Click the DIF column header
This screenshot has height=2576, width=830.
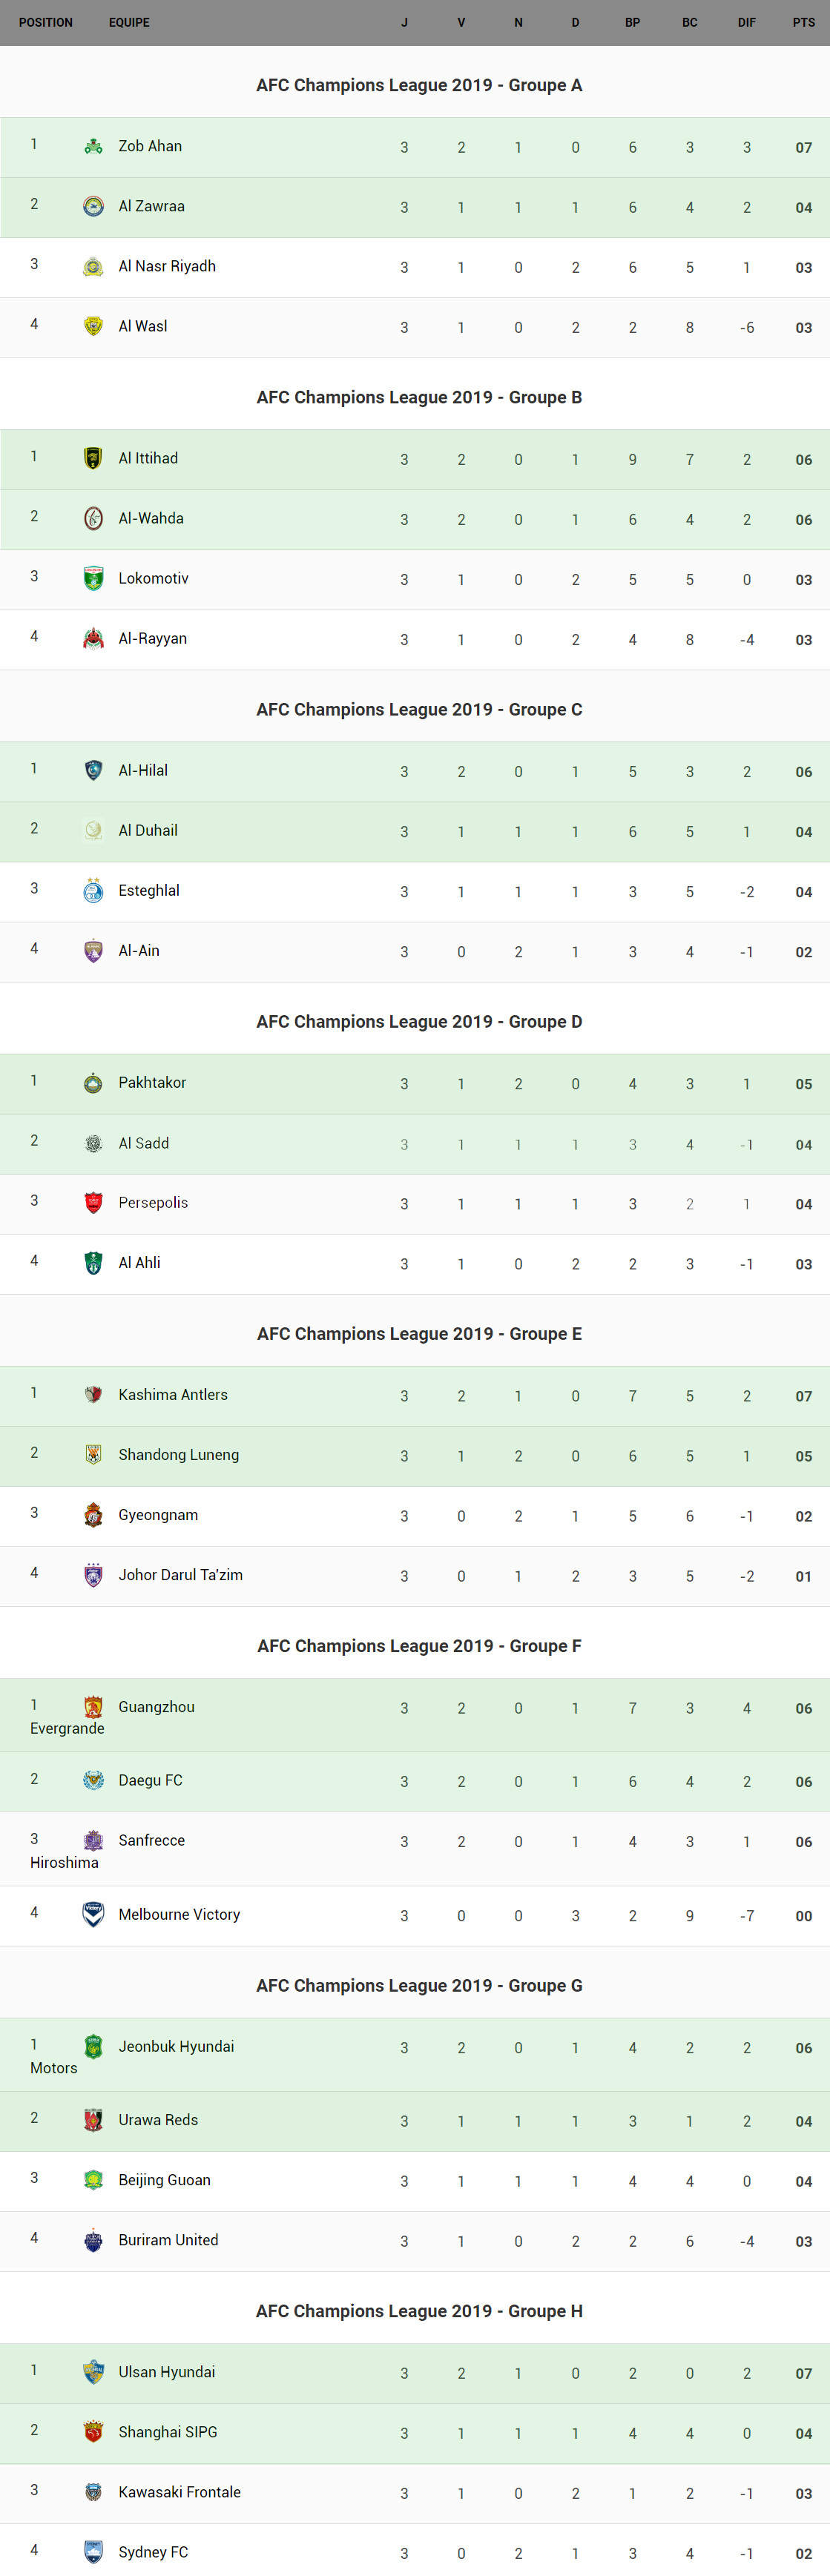pyautogui.click(x=746, y=22)
